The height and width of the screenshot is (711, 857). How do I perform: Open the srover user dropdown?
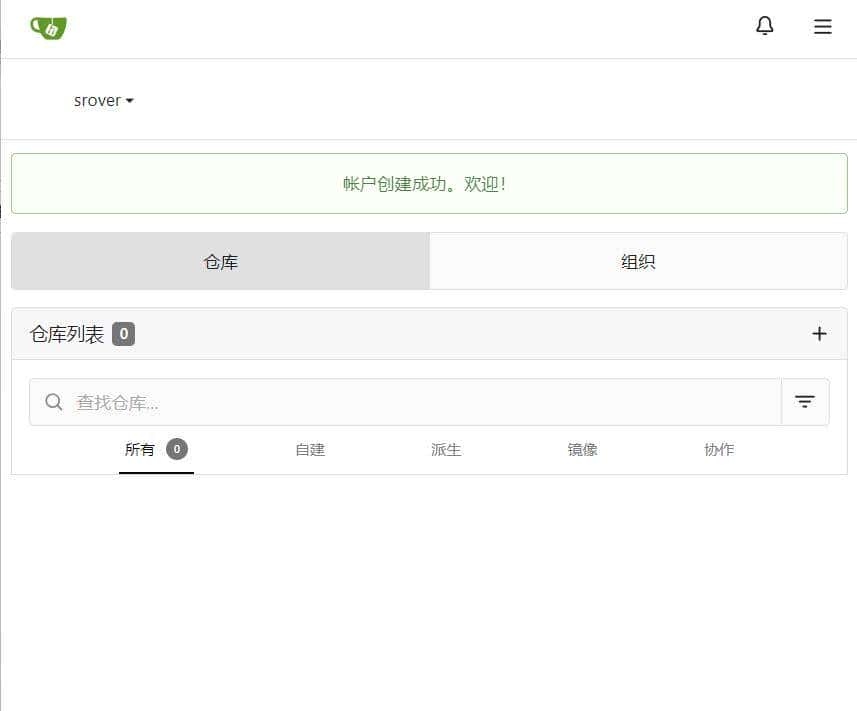(x=97, y=100)
